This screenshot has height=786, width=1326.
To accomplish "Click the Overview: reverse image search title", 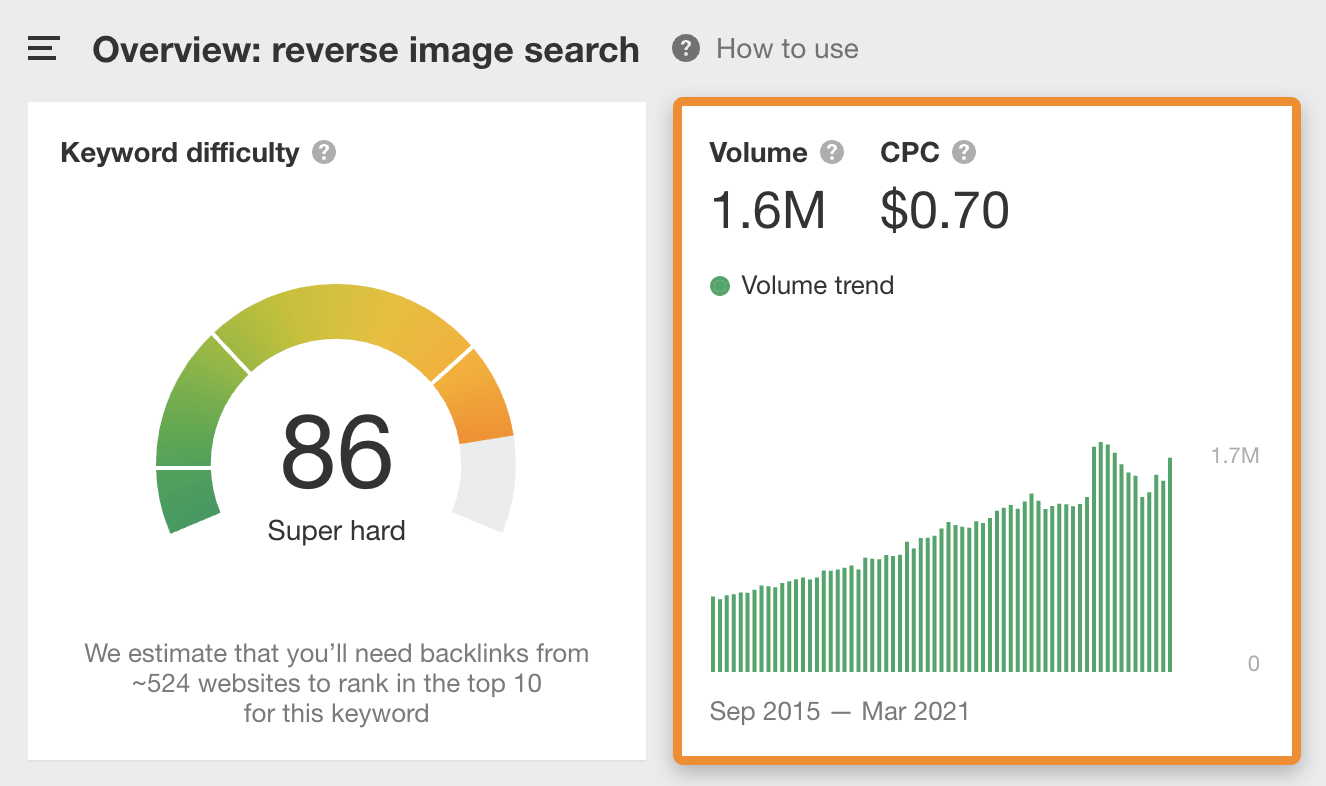I will click(366, 50).
